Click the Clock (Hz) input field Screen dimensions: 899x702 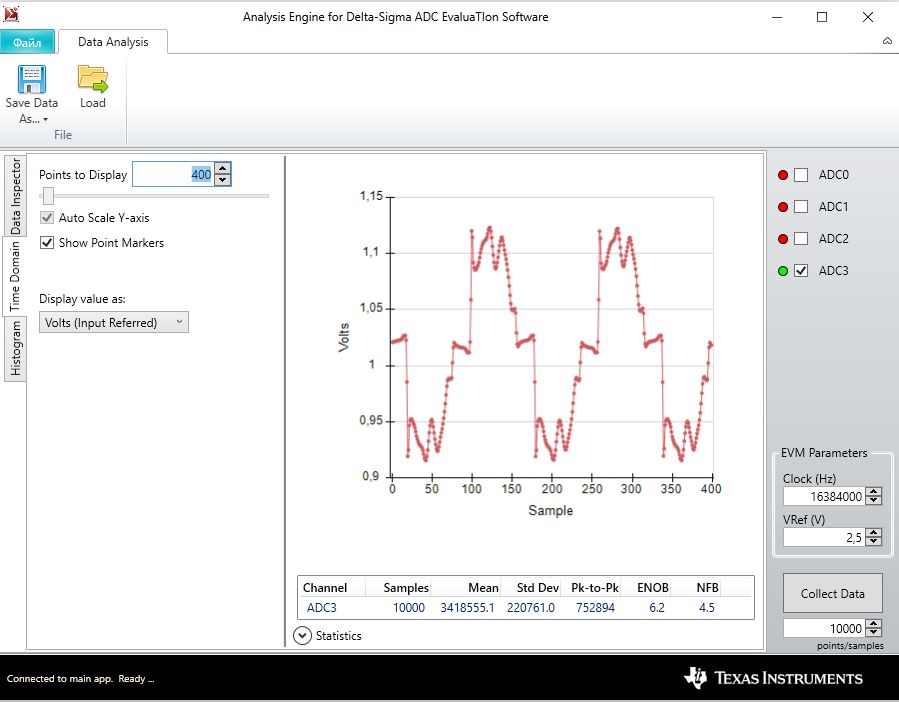click(824, 496)
